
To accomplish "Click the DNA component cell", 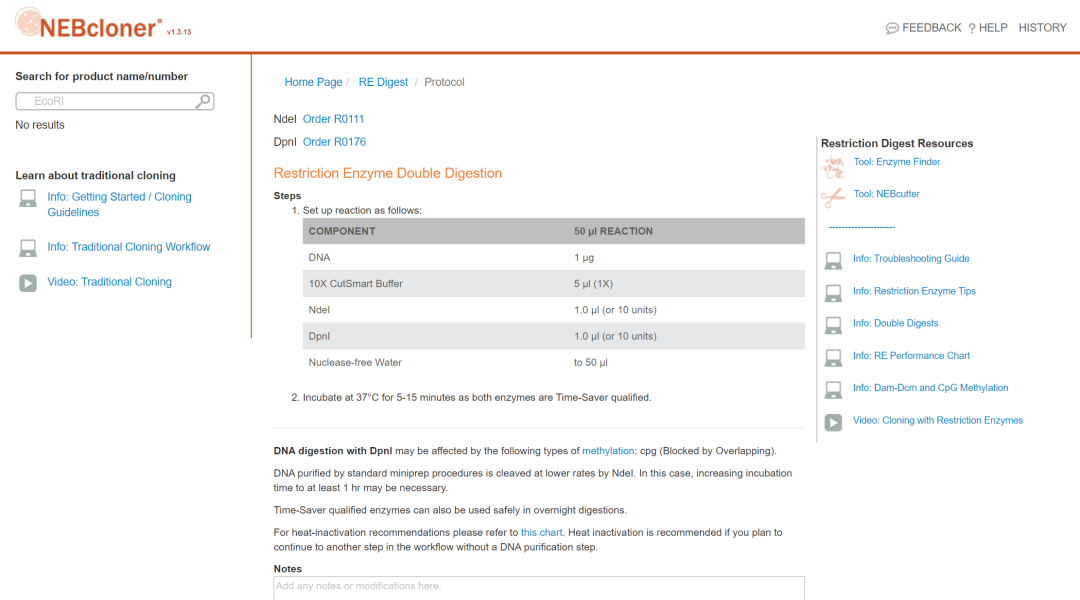I will pos(319,258).
